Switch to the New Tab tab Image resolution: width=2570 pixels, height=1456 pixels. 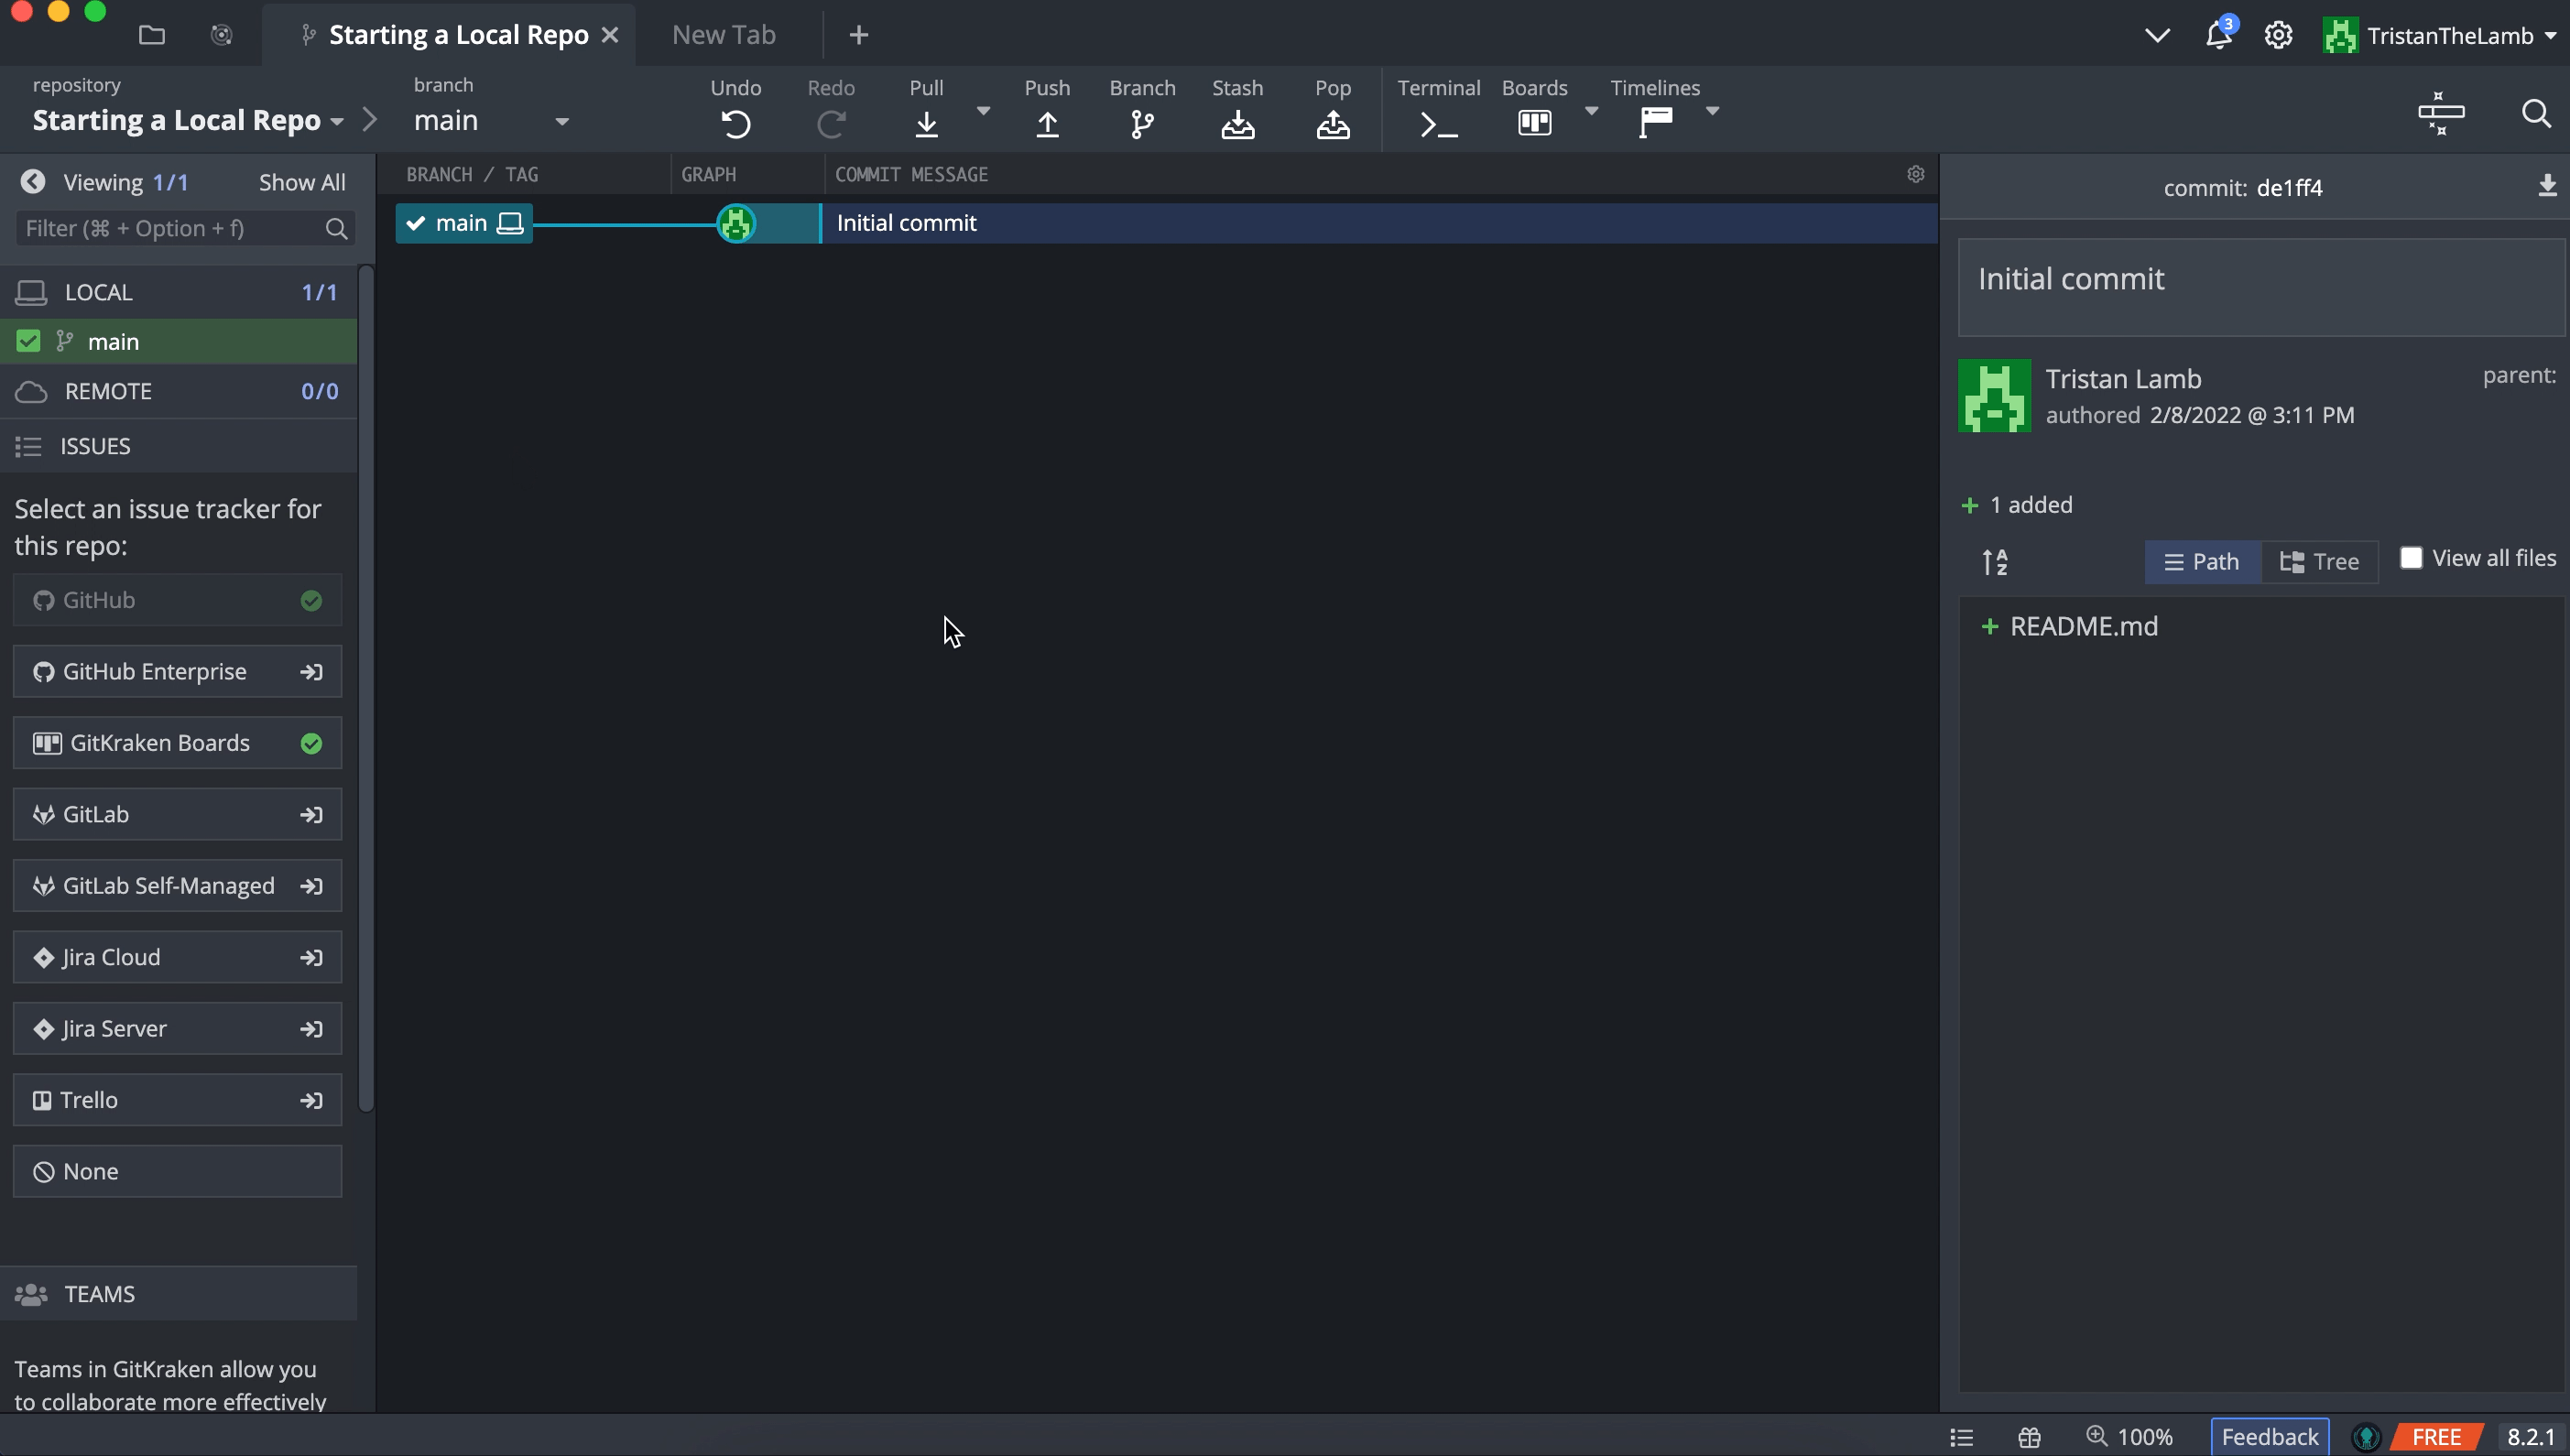pyautogui.click(x=723, y=35)
